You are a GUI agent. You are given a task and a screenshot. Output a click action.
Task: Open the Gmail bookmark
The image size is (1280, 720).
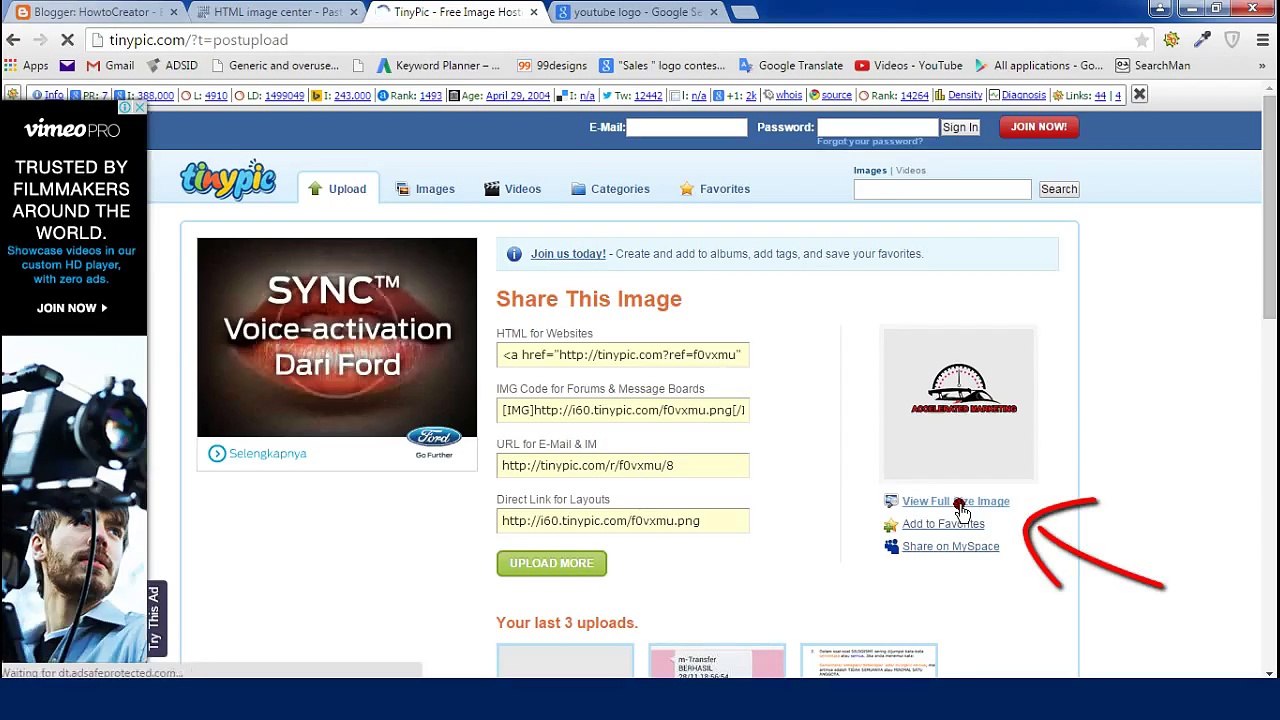pos(110,66)
